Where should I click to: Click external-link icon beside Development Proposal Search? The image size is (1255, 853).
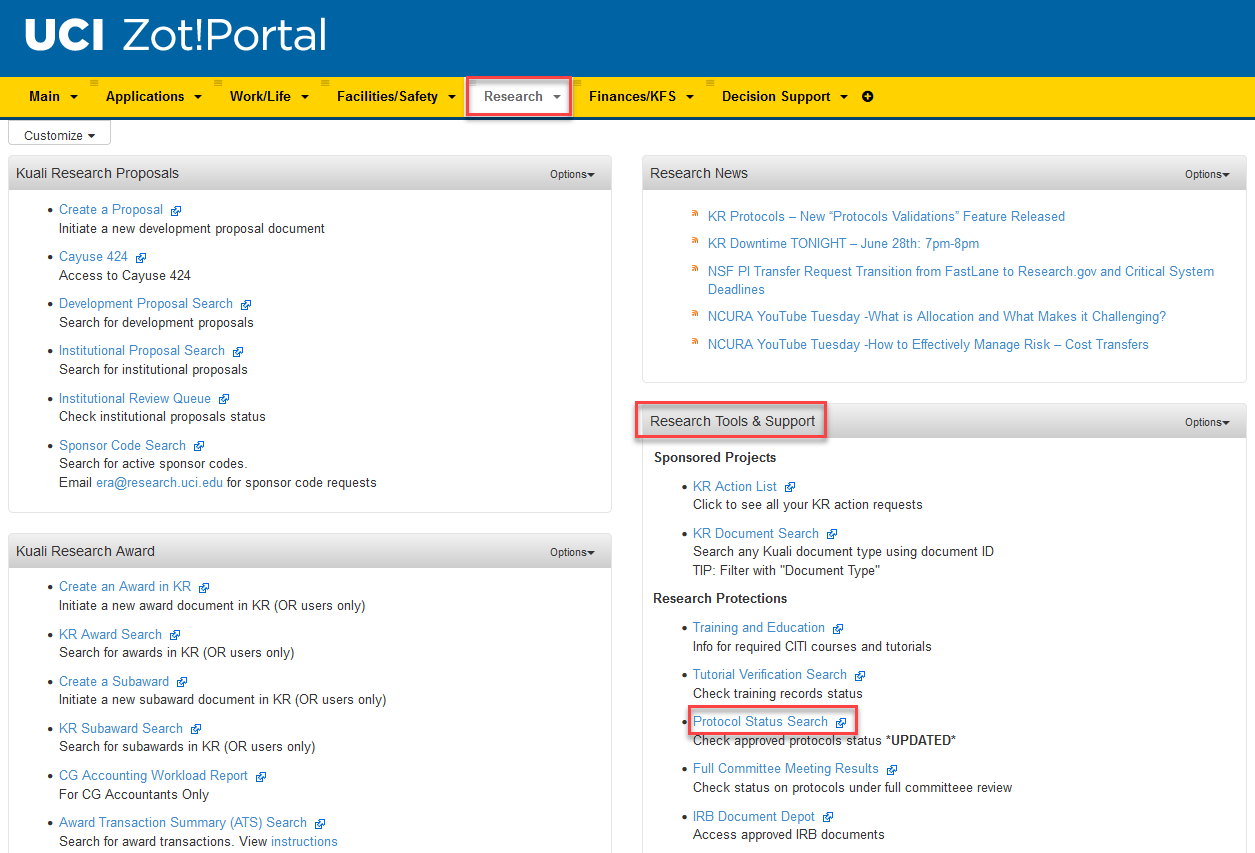tap(246, 305)
